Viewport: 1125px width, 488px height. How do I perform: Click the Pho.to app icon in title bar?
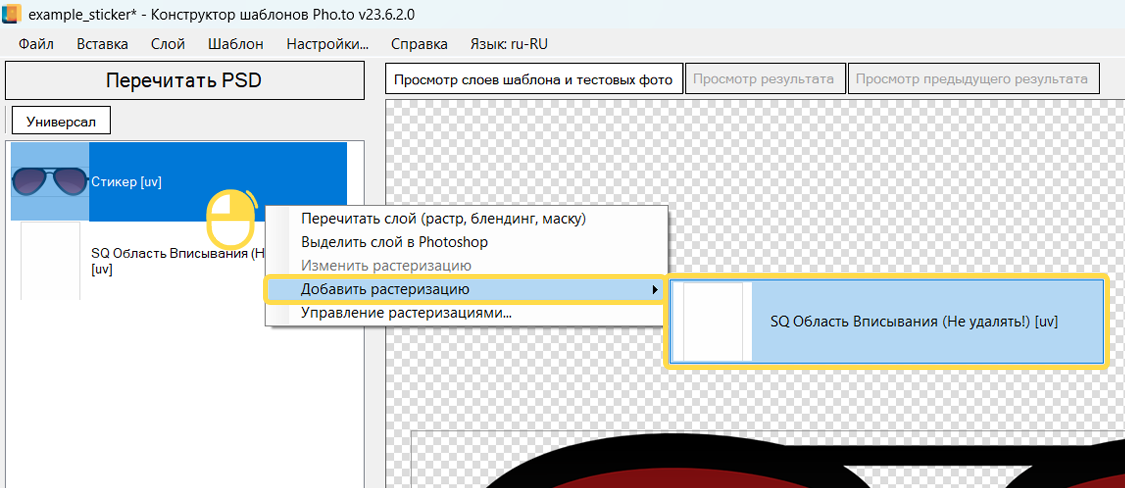coord(12,15)
